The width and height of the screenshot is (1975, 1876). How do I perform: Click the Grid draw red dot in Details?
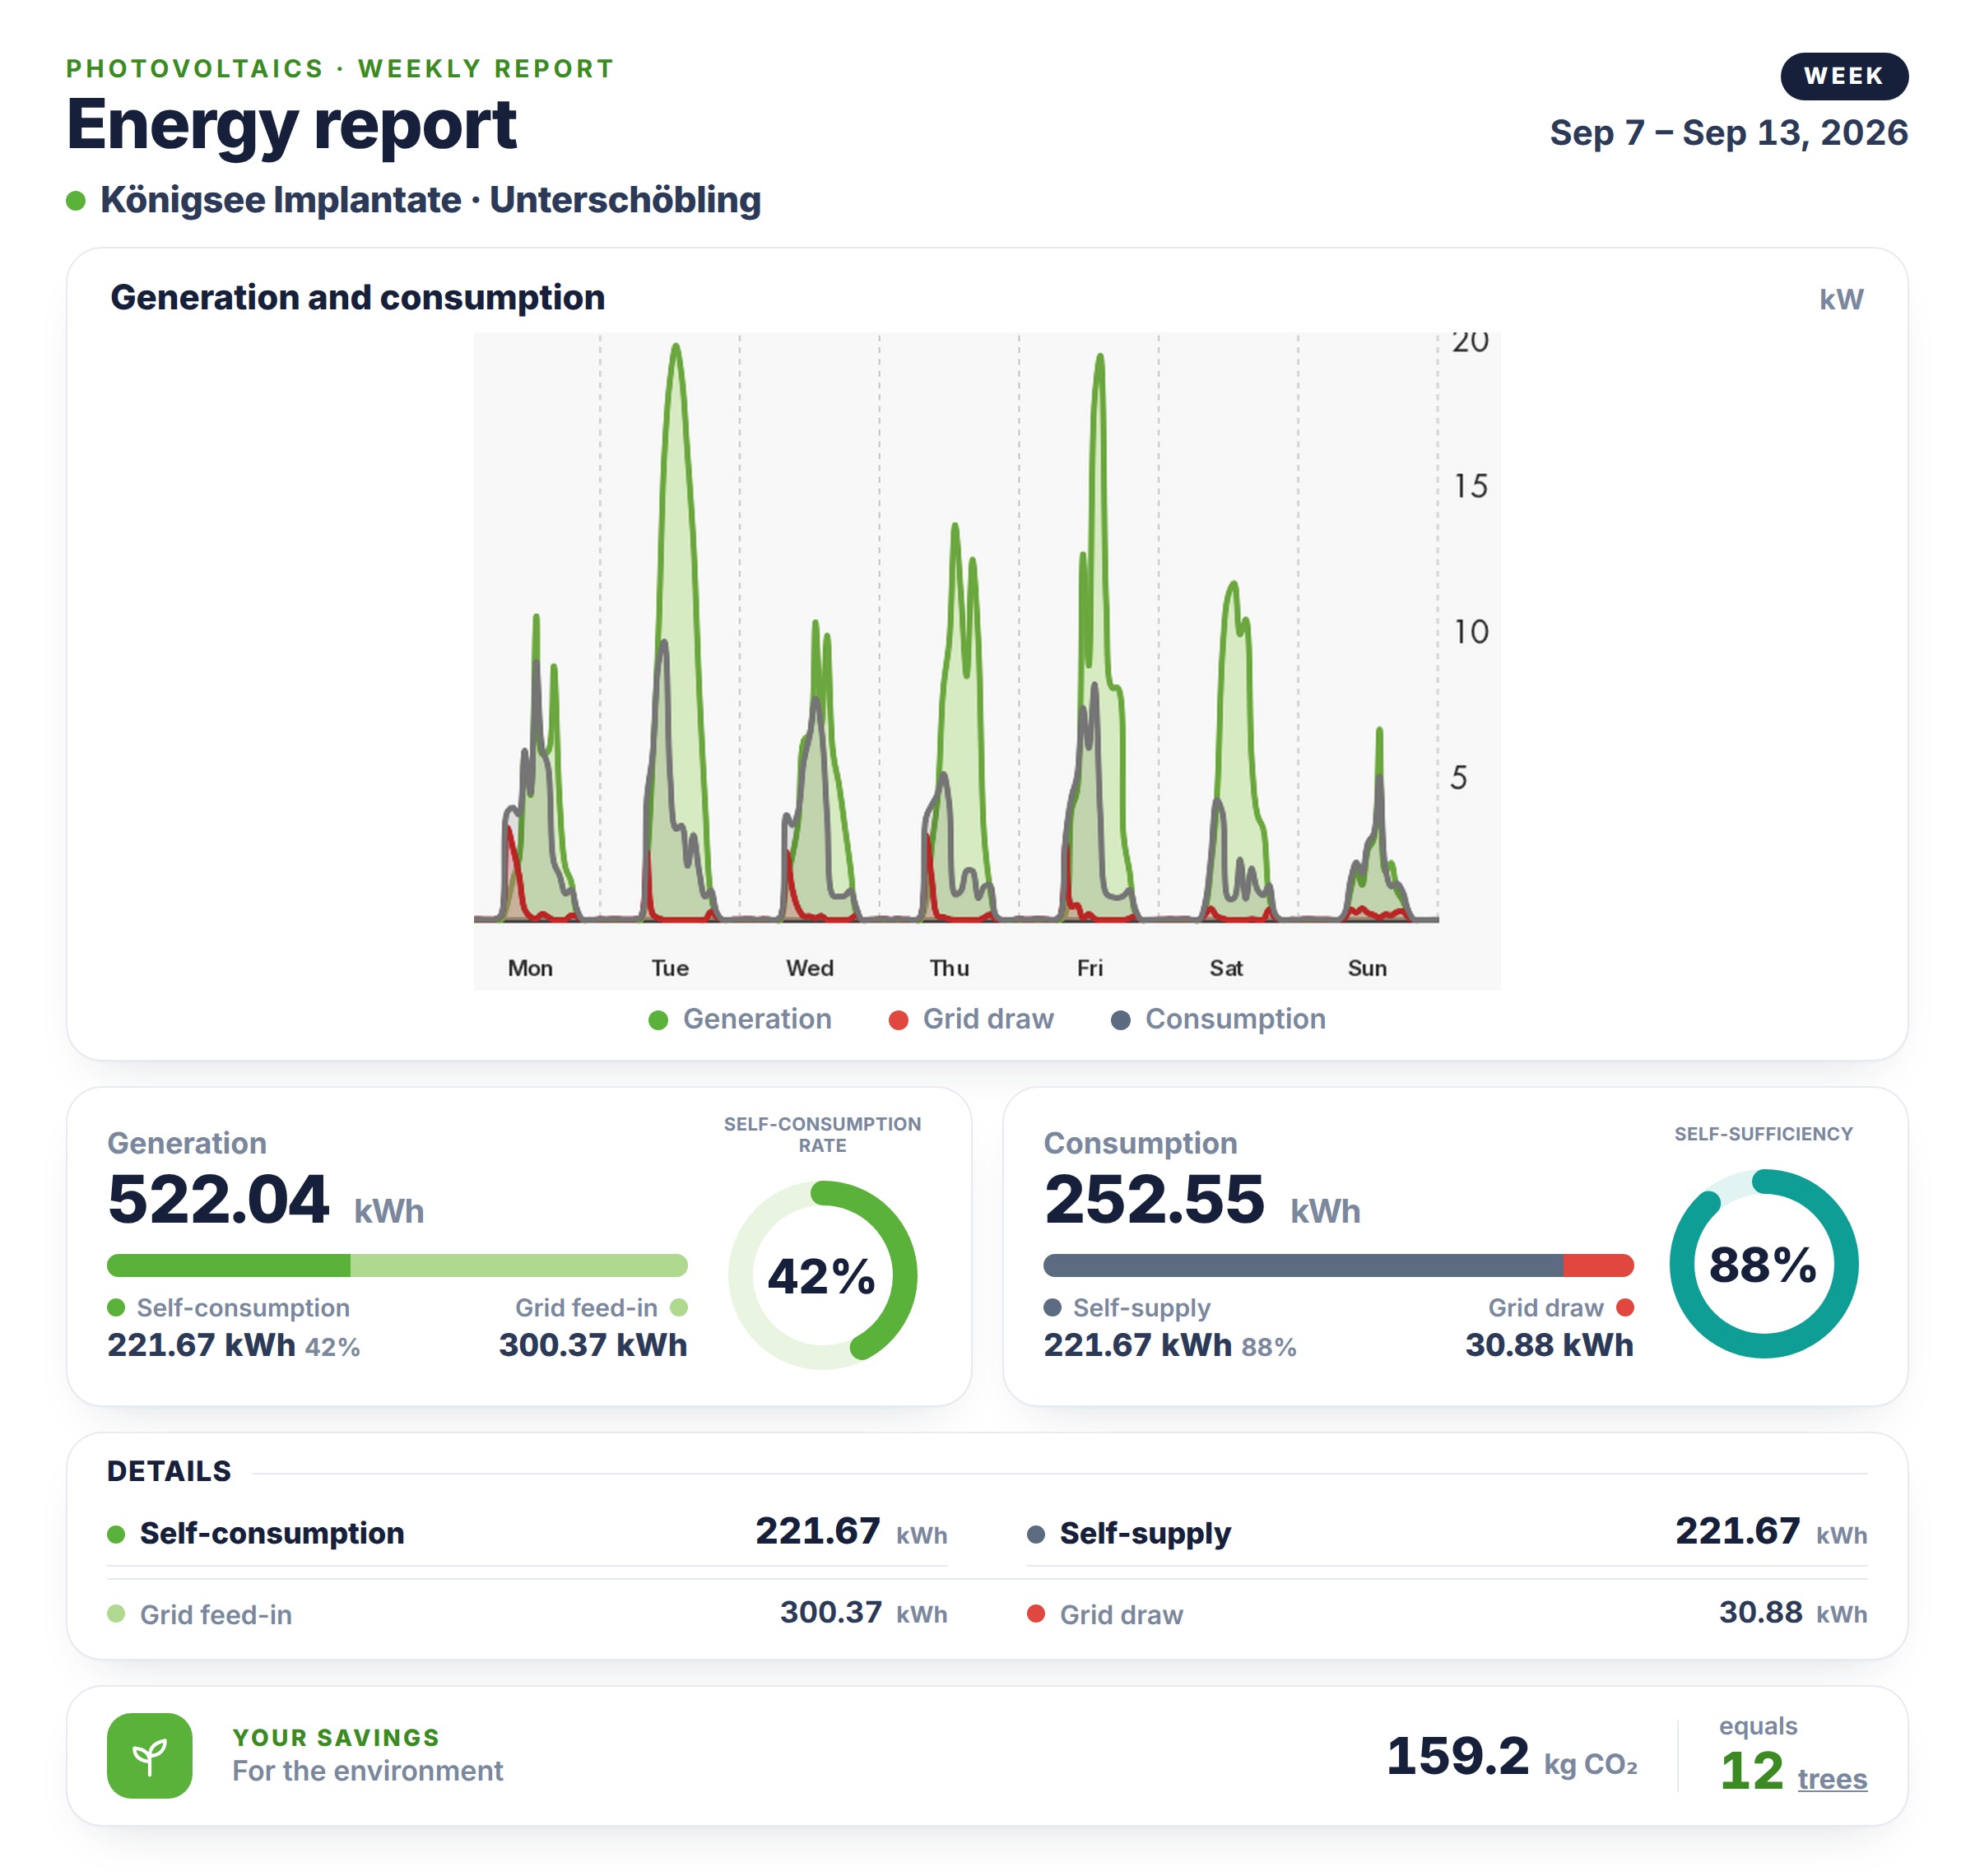click(1037, 1614)
